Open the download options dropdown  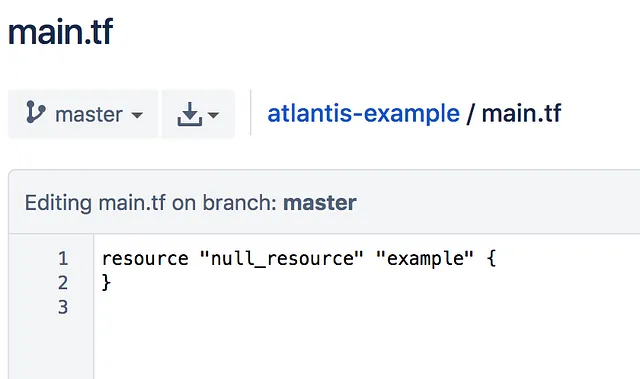pos(198,114)
